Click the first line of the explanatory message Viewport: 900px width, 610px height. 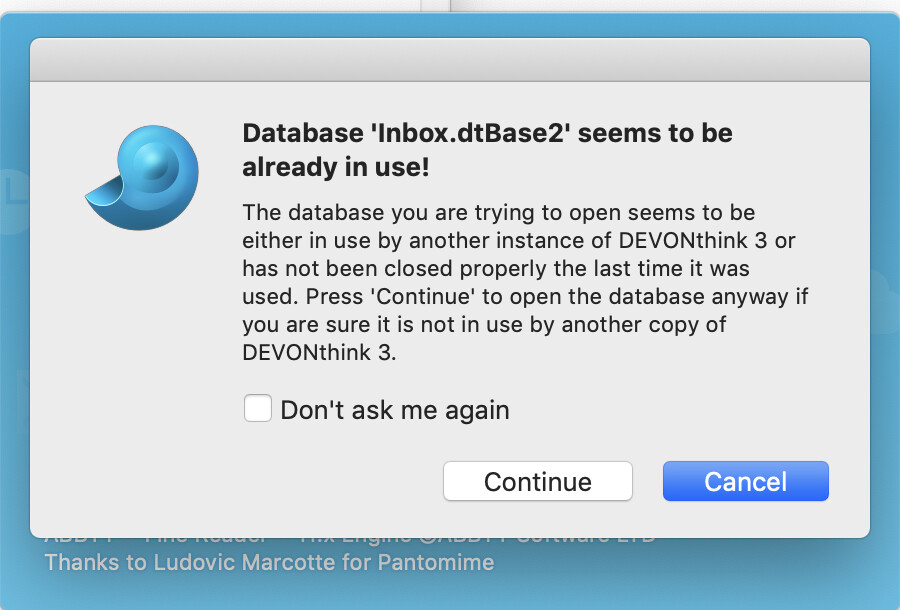click(499, 213)
